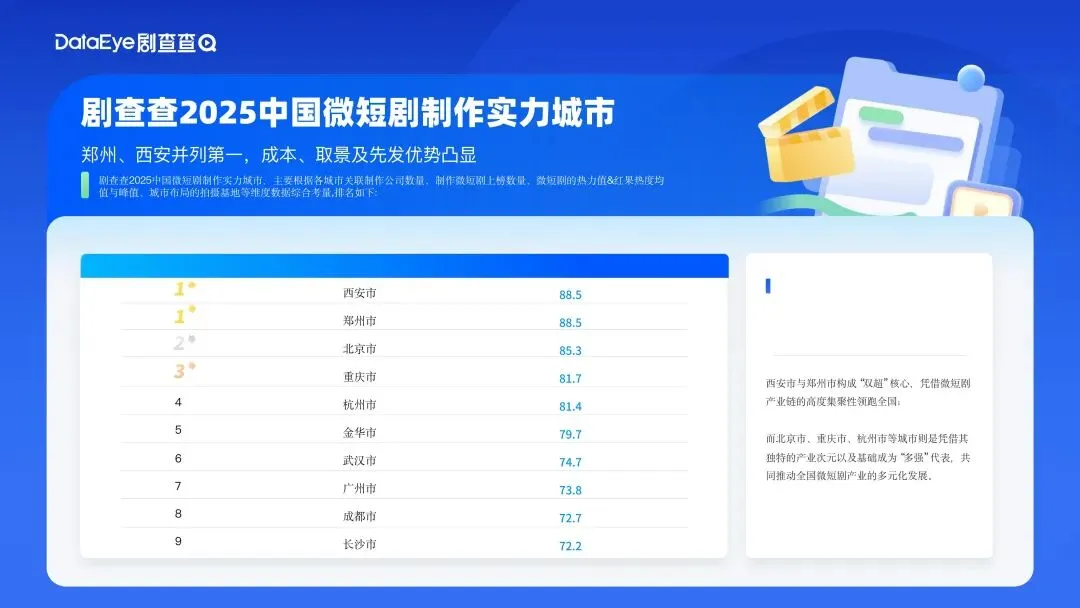This screenshot has height=608, width=1080.
Task: Click the score 72.2 for 长沙市
Action: [x=570, y=546]
